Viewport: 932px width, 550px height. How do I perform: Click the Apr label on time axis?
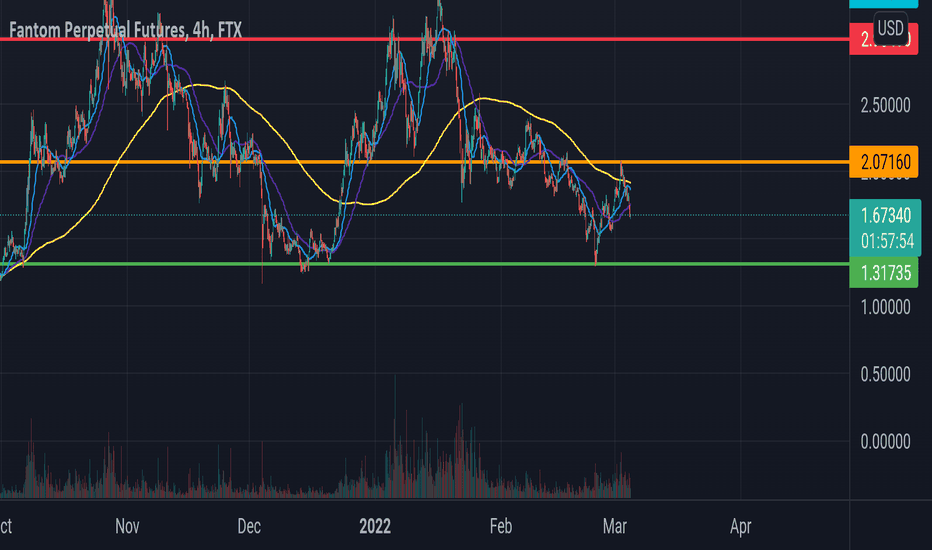click(741, 526)
